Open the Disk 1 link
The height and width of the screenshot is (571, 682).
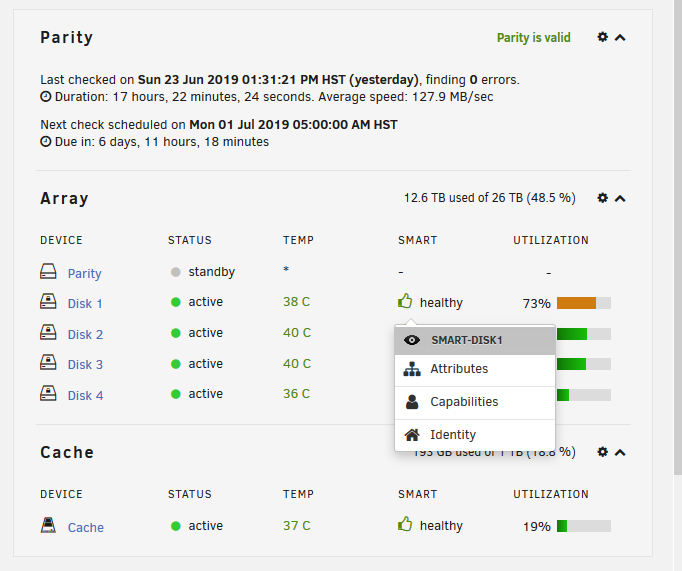(x=85, y=304)
